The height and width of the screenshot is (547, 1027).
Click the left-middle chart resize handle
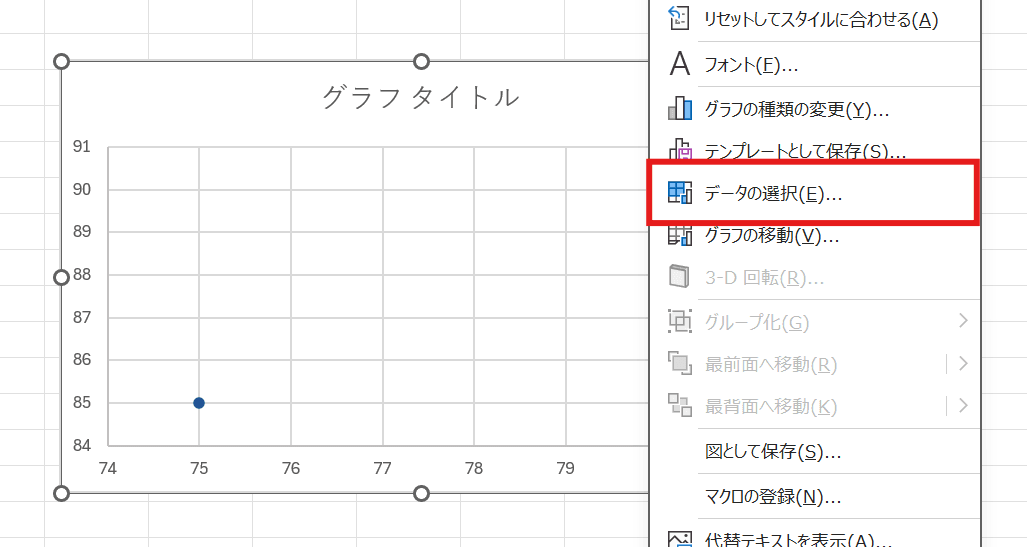coord(61,277)
